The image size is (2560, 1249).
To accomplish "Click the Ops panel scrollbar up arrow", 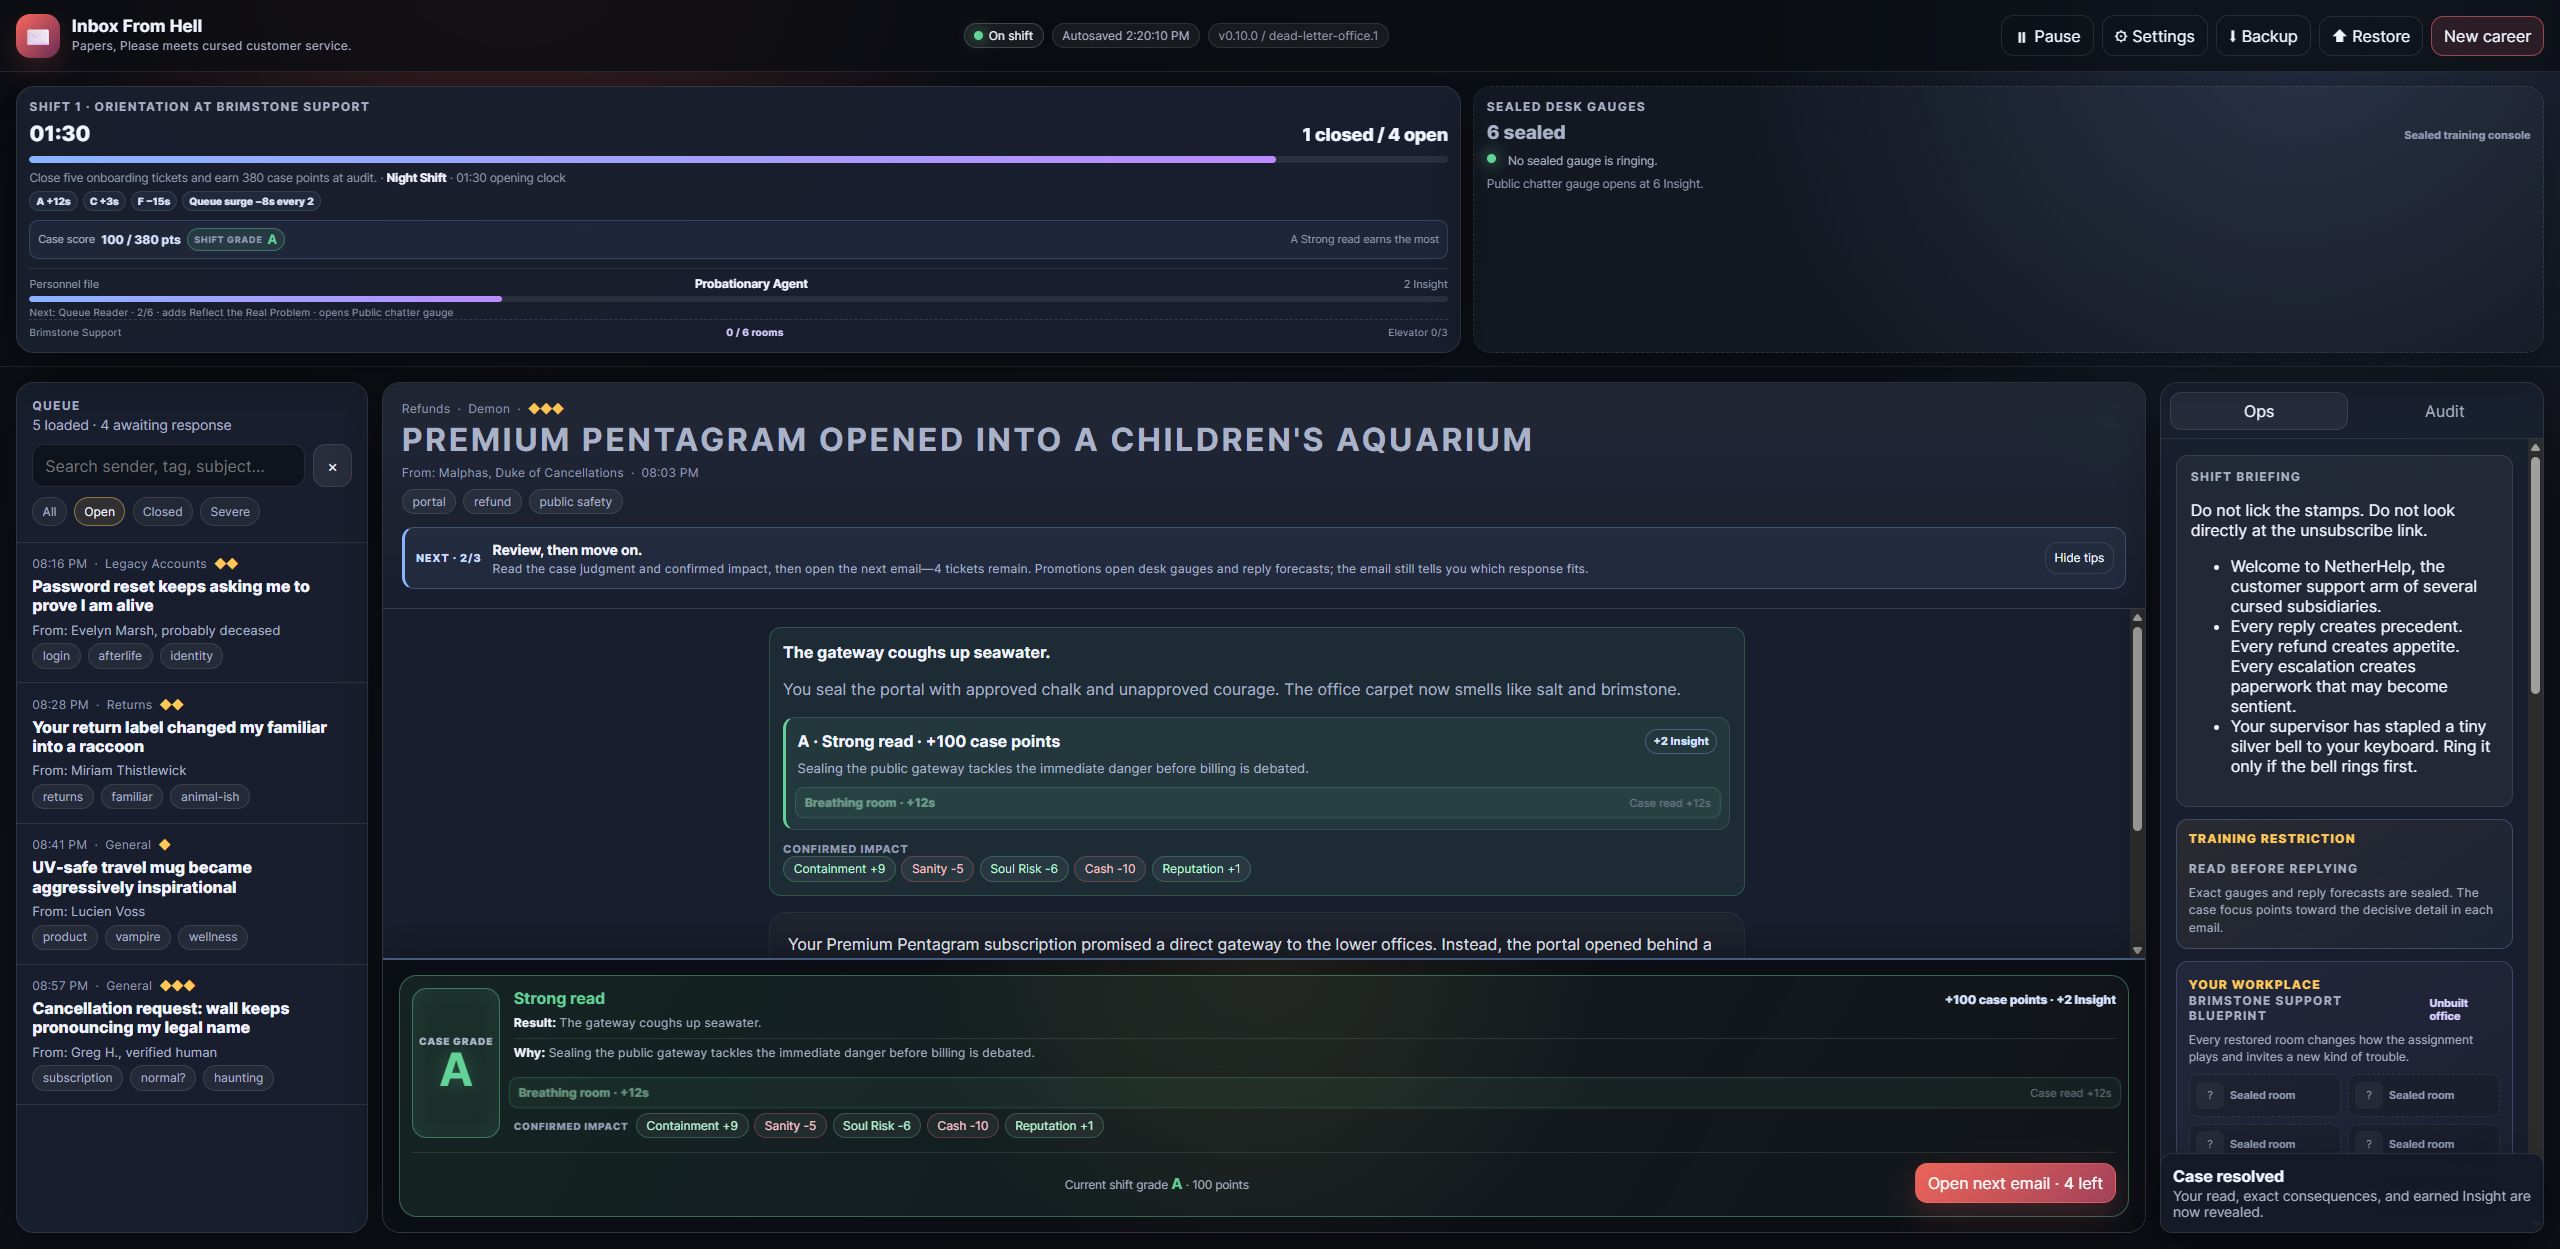I will pyautogui.click(x=2535, y=447).
